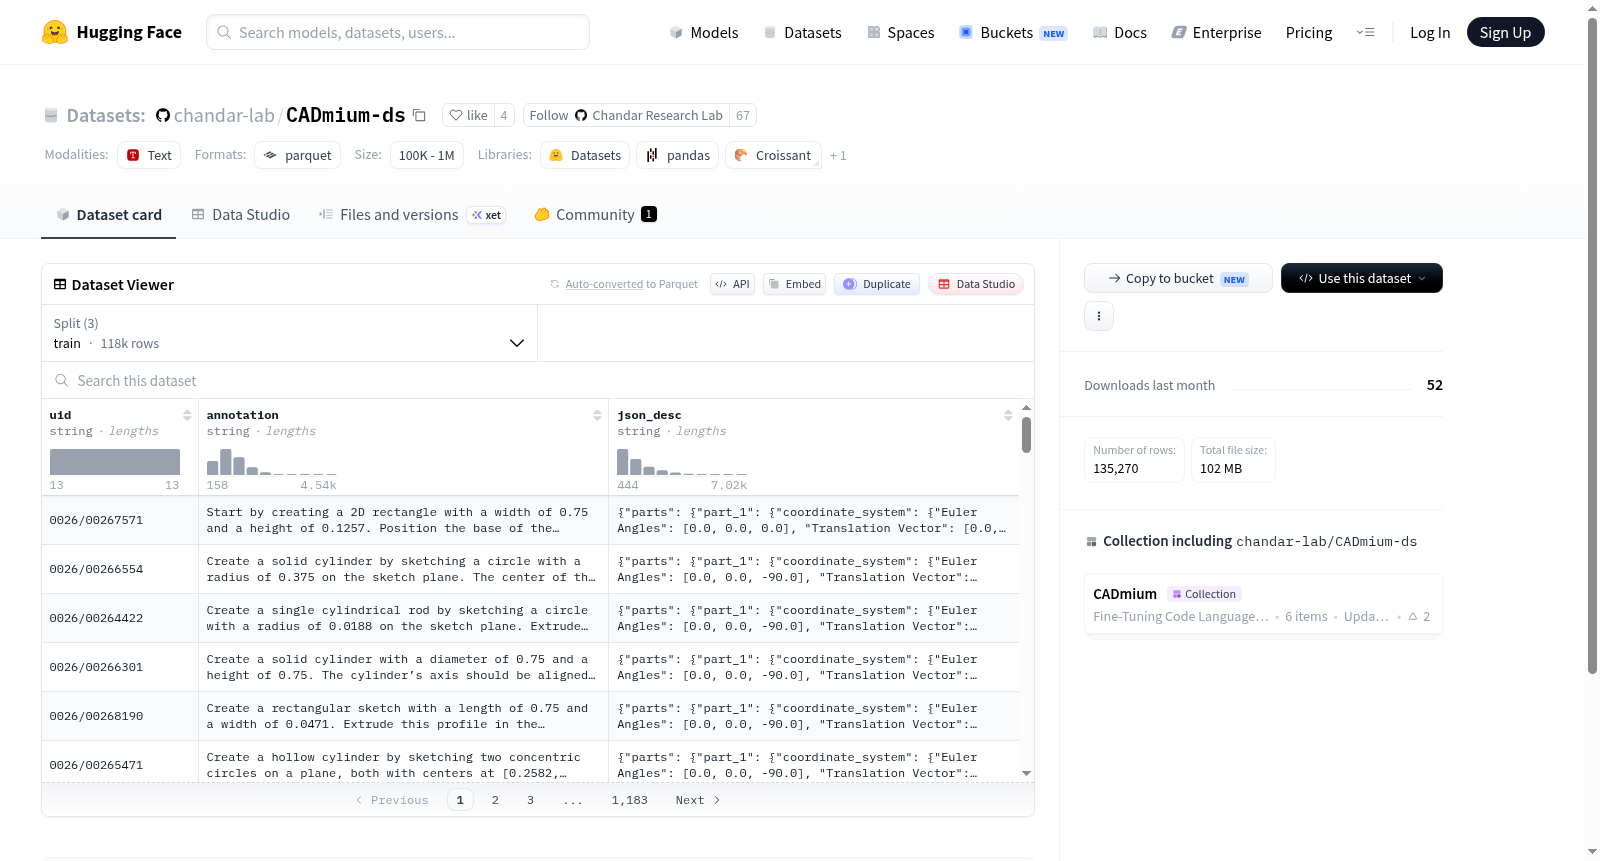Viewport: 1600px width, 861px height.
Task: Click the Log In link
Action: tap(1430, 32)
